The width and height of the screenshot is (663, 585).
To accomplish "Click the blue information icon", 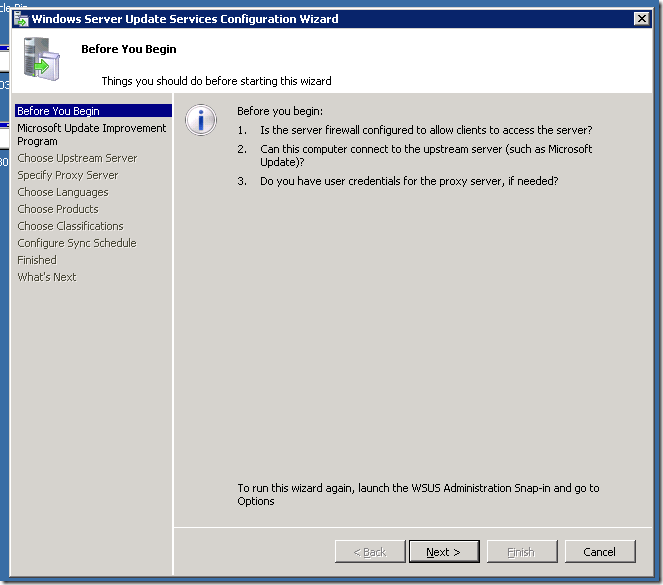I will click(202, 121).
